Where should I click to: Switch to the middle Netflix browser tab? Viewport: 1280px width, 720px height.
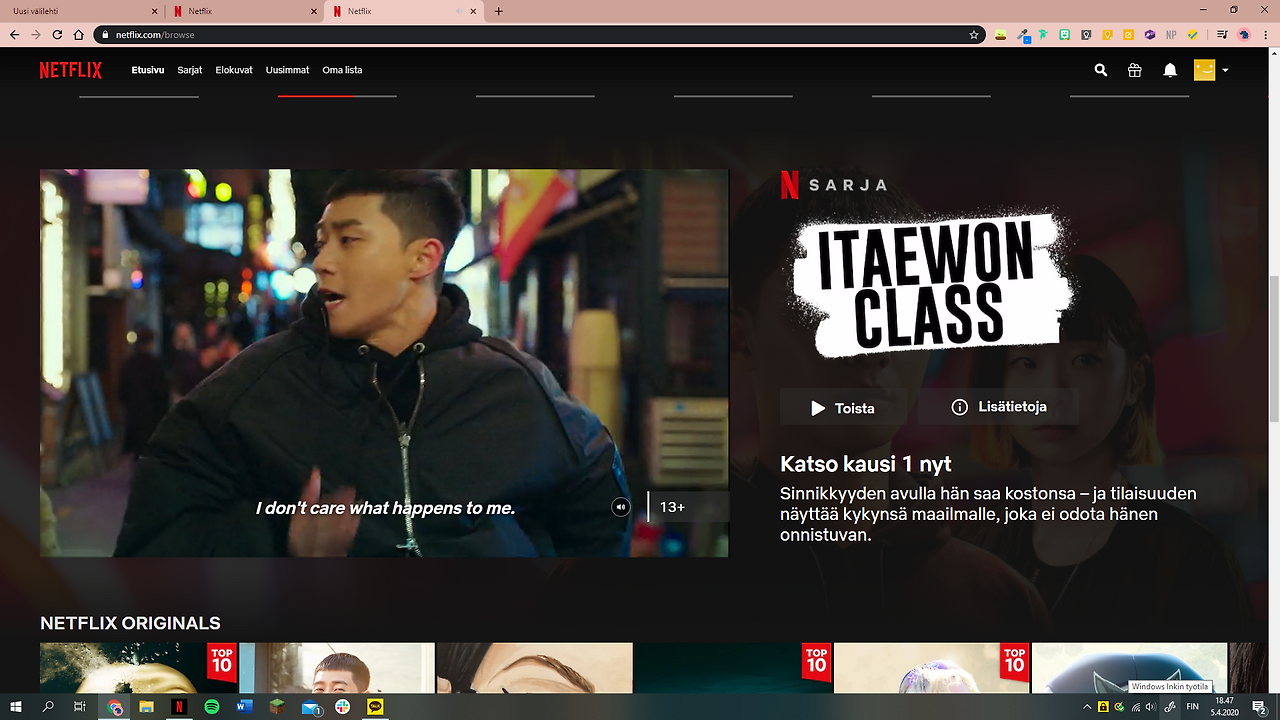[x=245, y=11]
